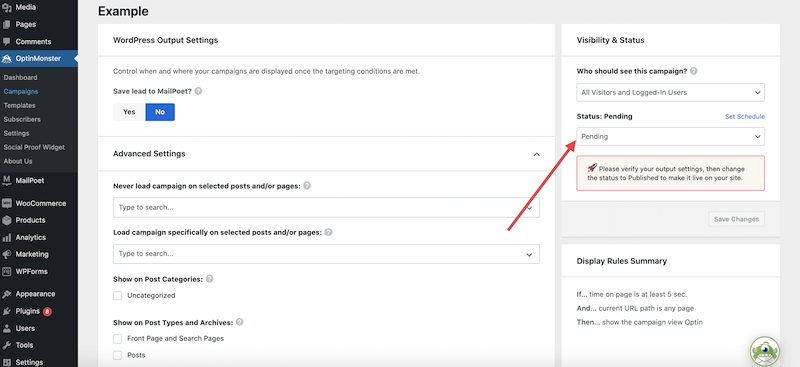This screenshot has height=367, width=800.
Task: Open Load campaign specifically pages search dropdown
Action: [x=326, y=254]
